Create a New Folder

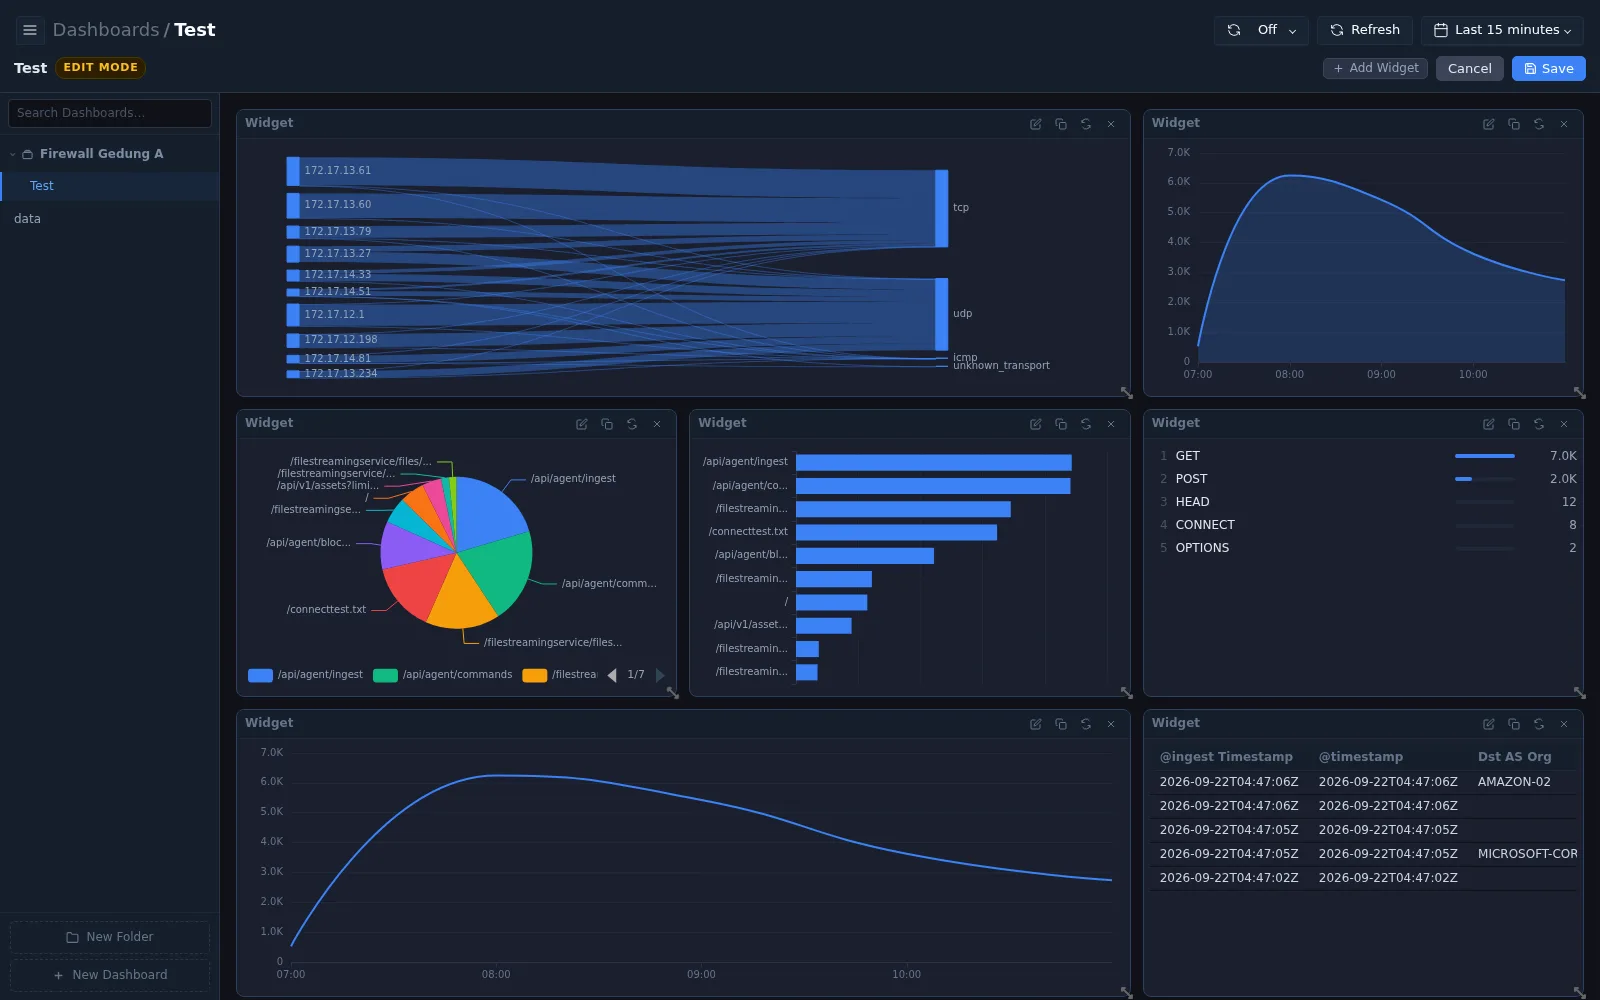pyautogui.click(x=110, y=937)
